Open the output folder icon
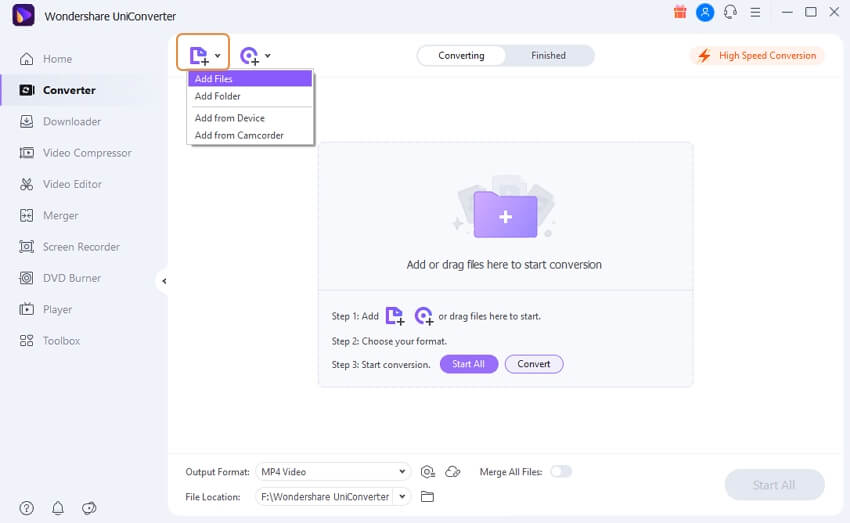 (427, 496)
